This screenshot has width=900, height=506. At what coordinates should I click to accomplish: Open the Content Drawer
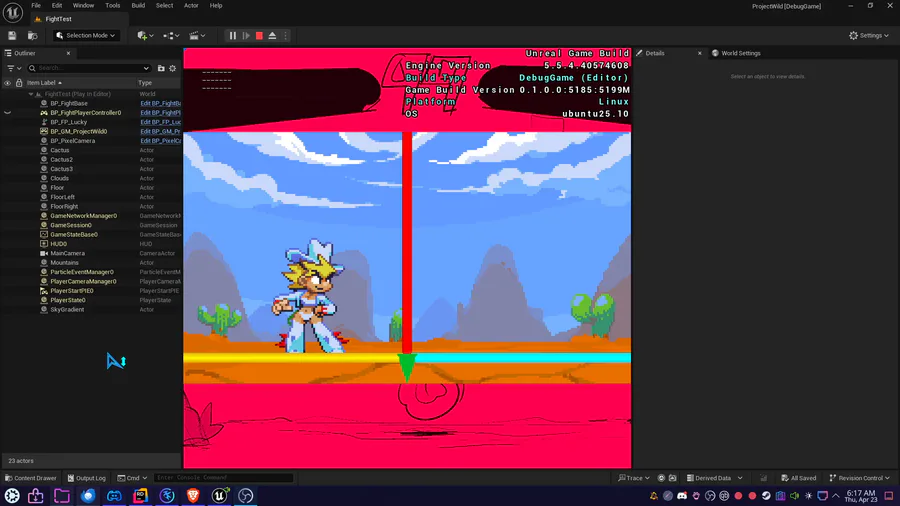(x=31, y=478)
